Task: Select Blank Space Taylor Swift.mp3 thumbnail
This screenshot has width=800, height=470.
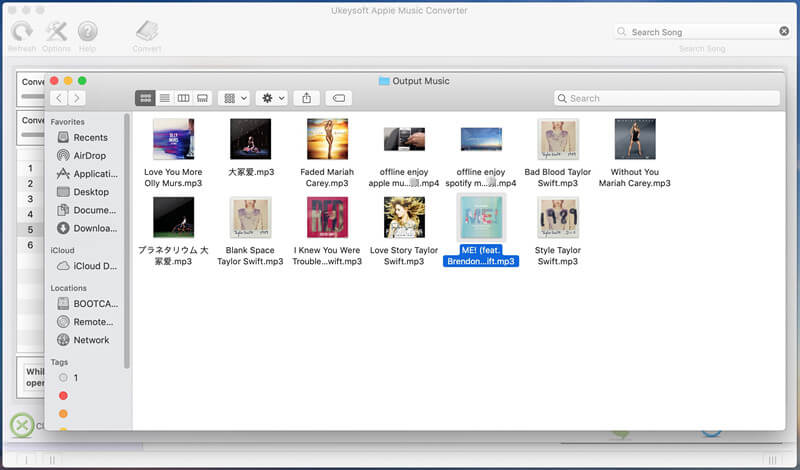Action: 251,217
